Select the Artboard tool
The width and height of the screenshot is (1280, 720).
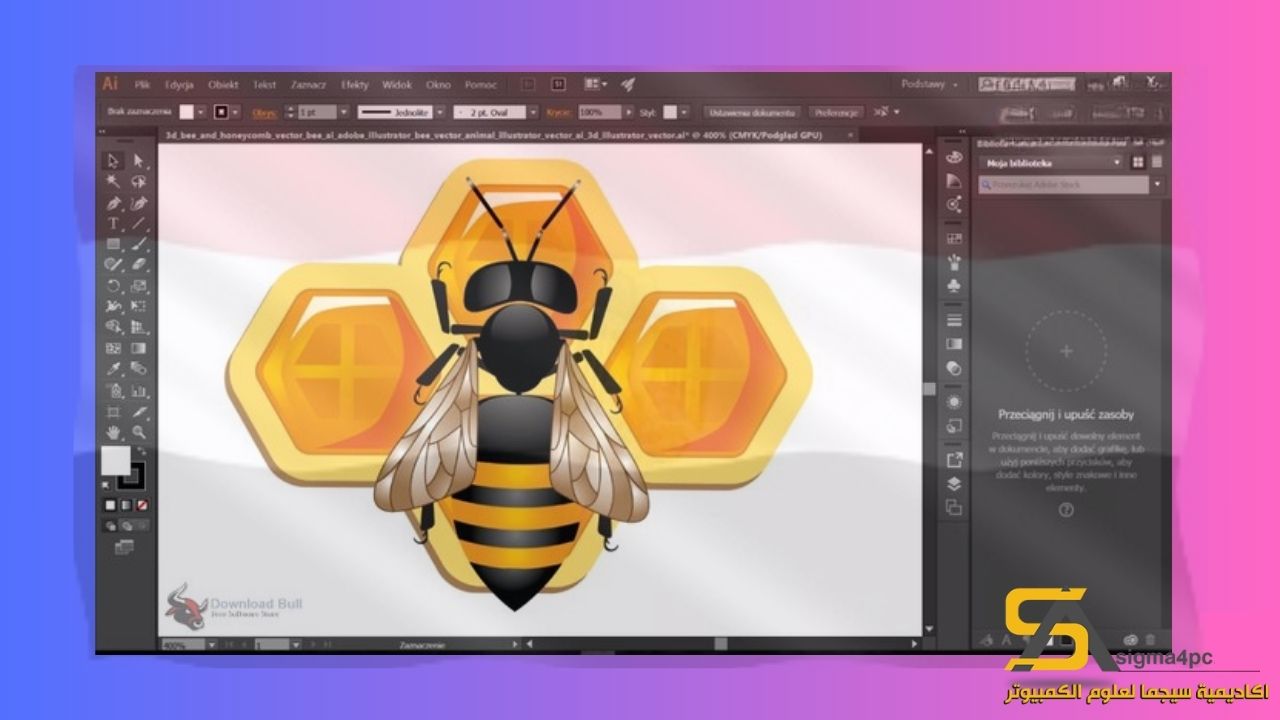point(113,411)
